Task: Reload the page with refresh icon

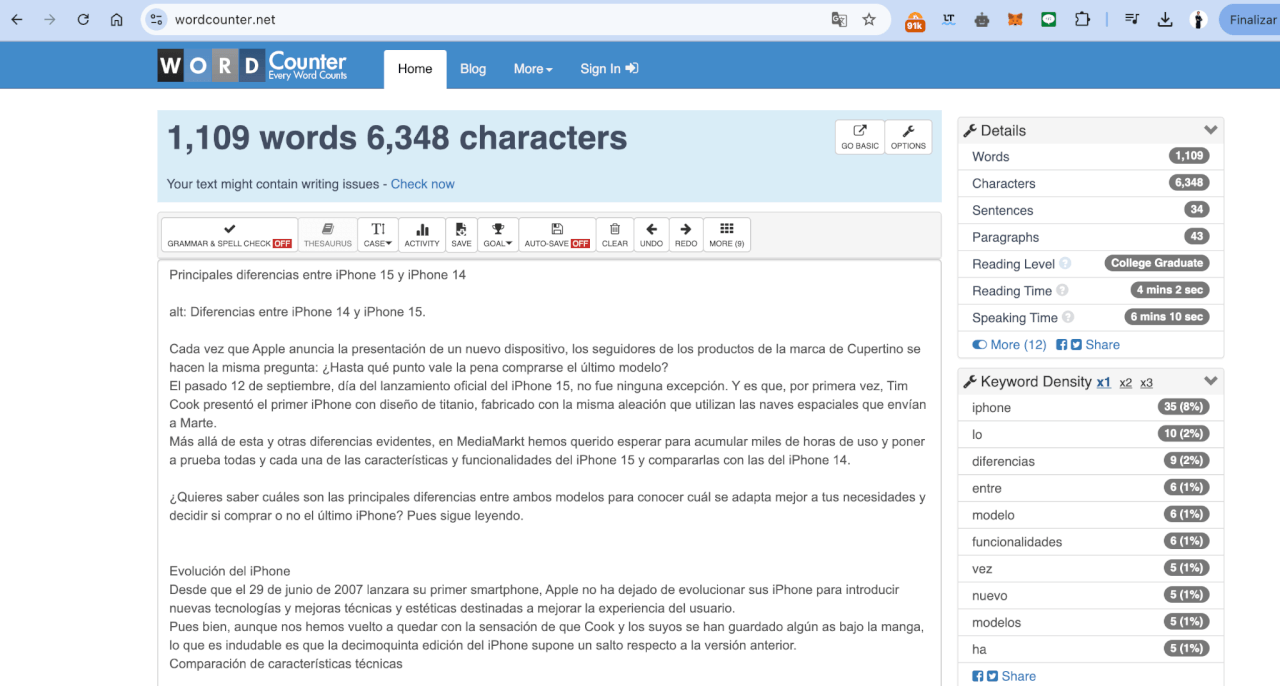Action: (83, 19)
